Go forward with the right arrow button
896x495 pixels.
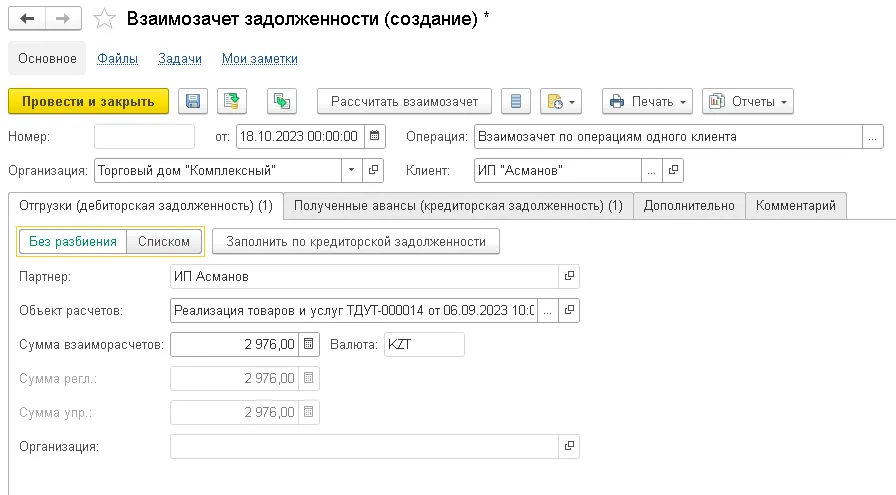[x=63, y=19]
